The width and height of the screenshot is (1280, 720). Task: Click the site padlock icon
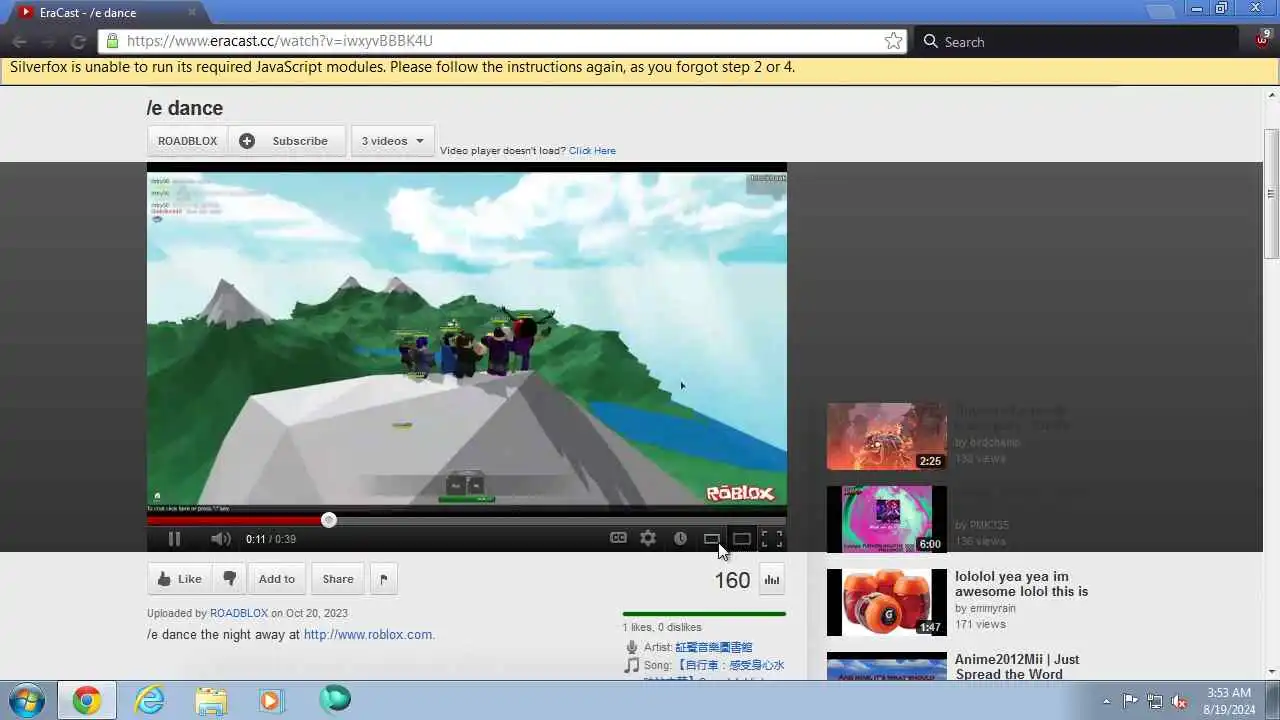coord(112,41)
